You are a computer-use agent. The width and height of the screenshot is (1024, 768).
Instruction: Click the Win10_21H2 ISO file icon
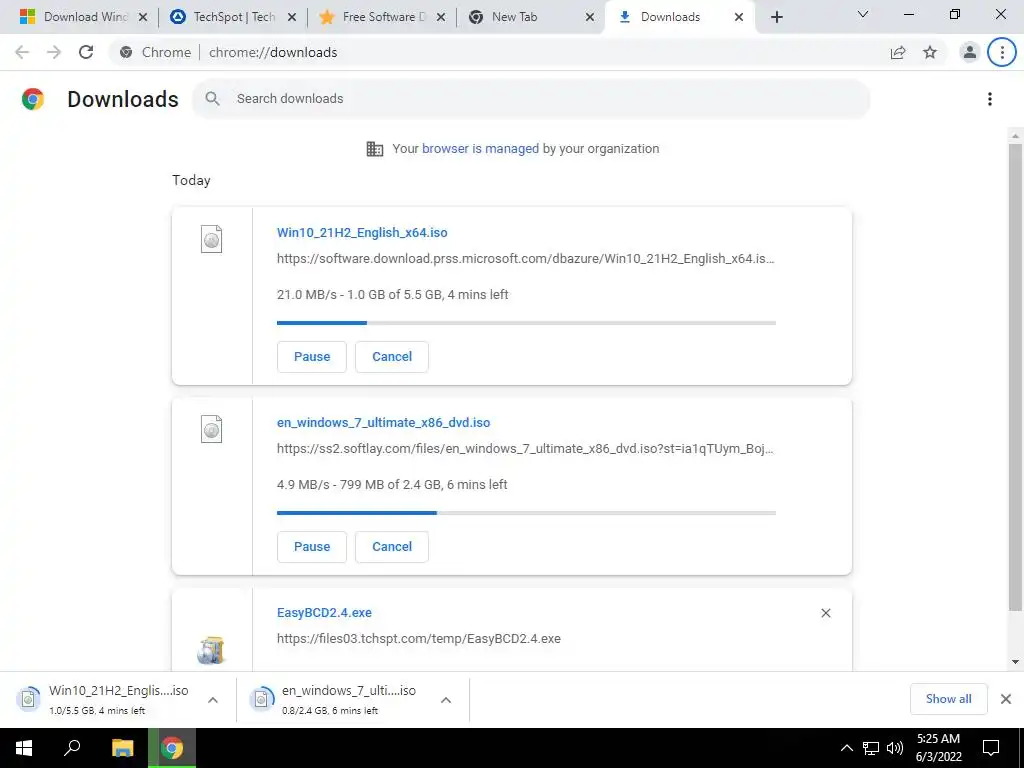point(212,239)
